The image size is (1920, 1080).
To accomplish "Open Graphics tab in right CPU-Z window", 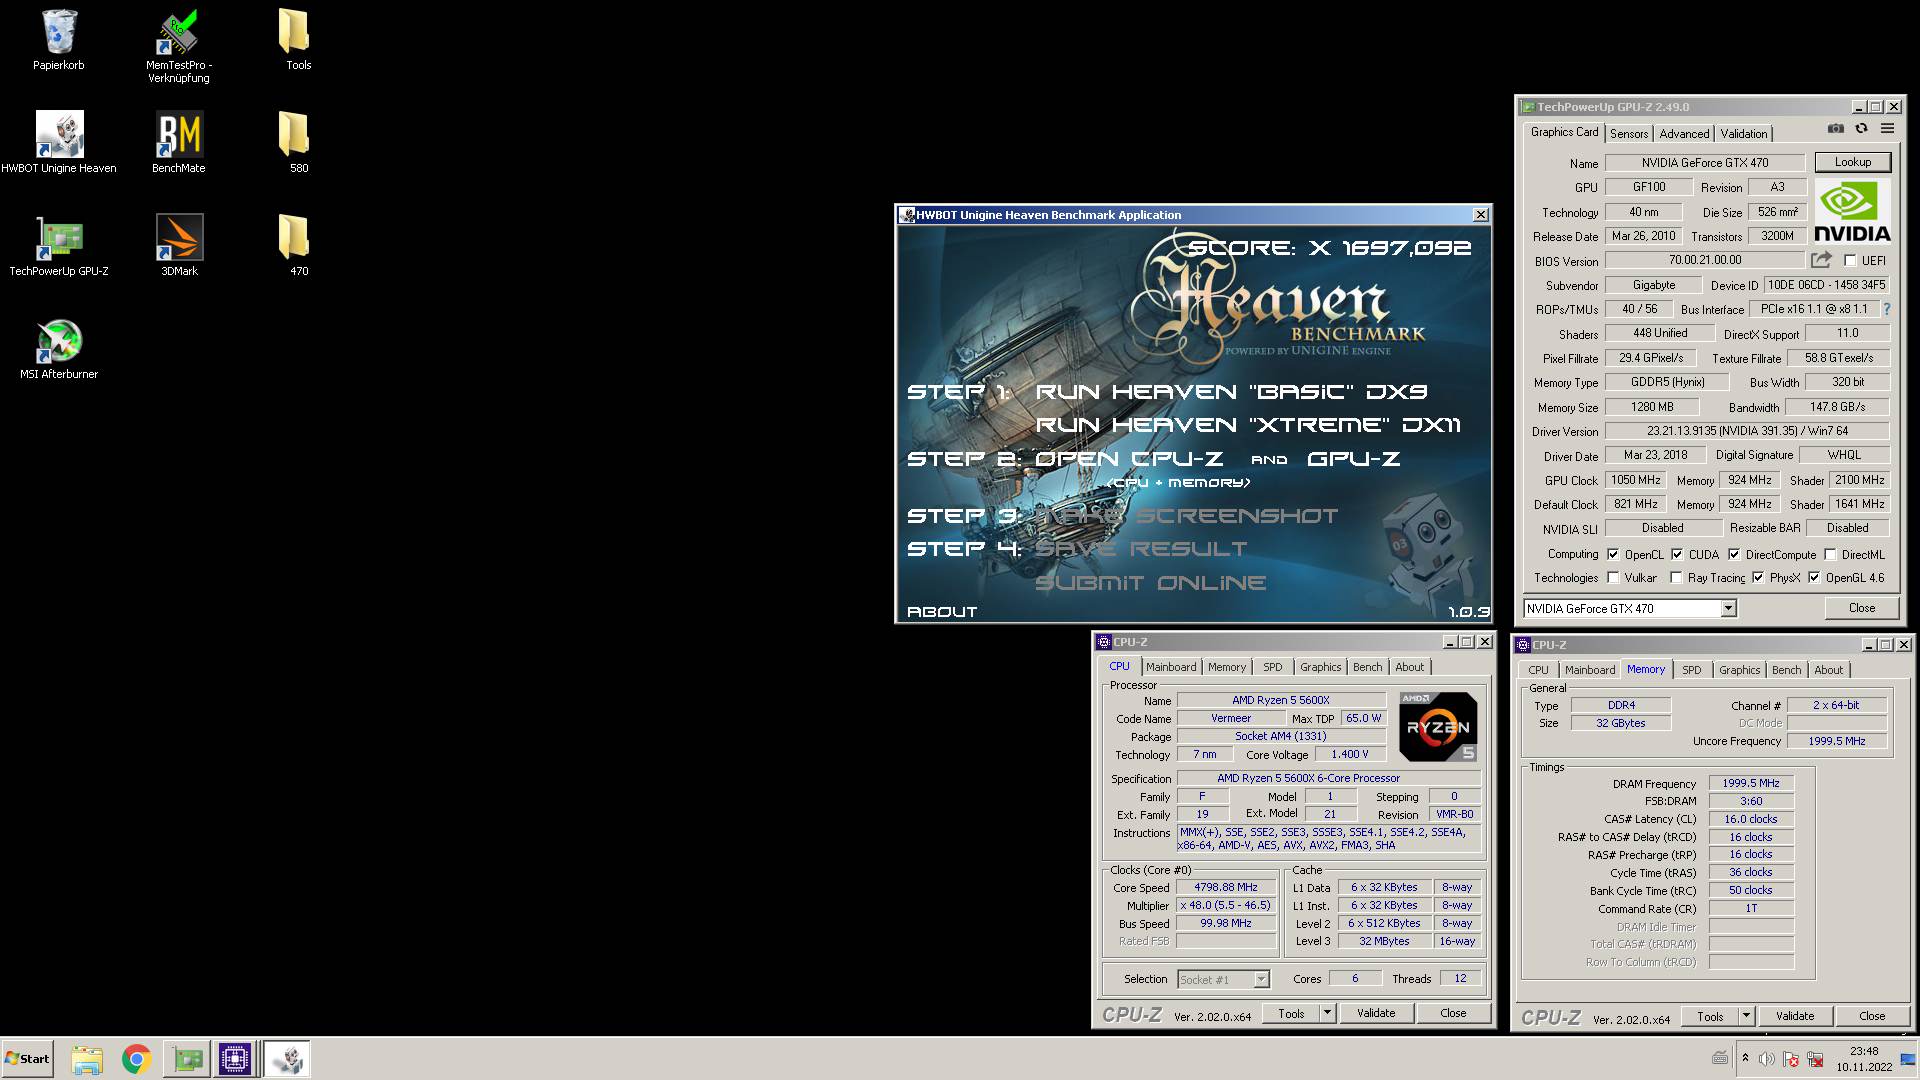I will coord(1739,670).
